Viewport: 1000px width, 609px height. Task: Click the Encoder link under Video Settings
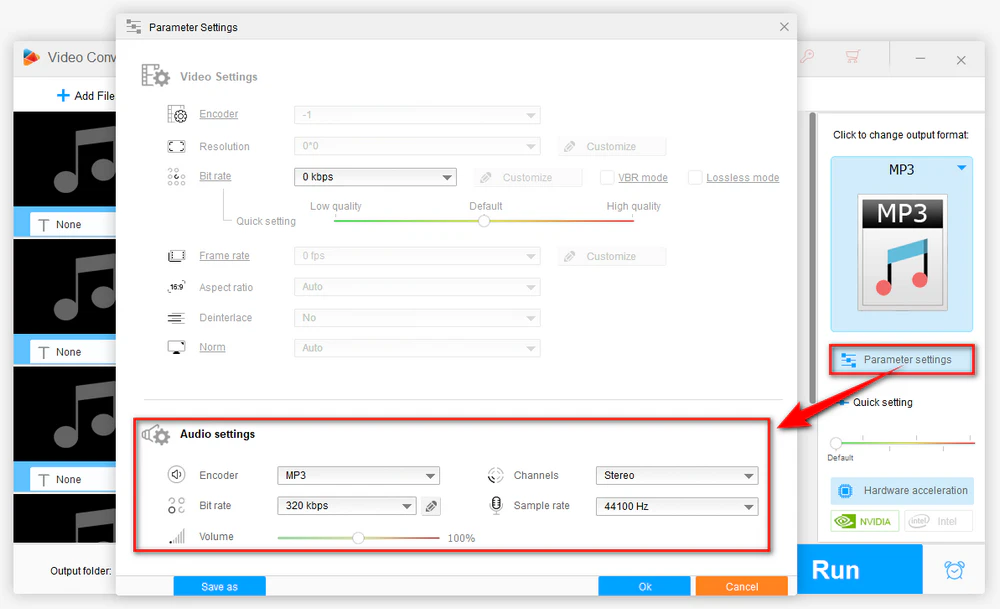click(x=218, y=114)
